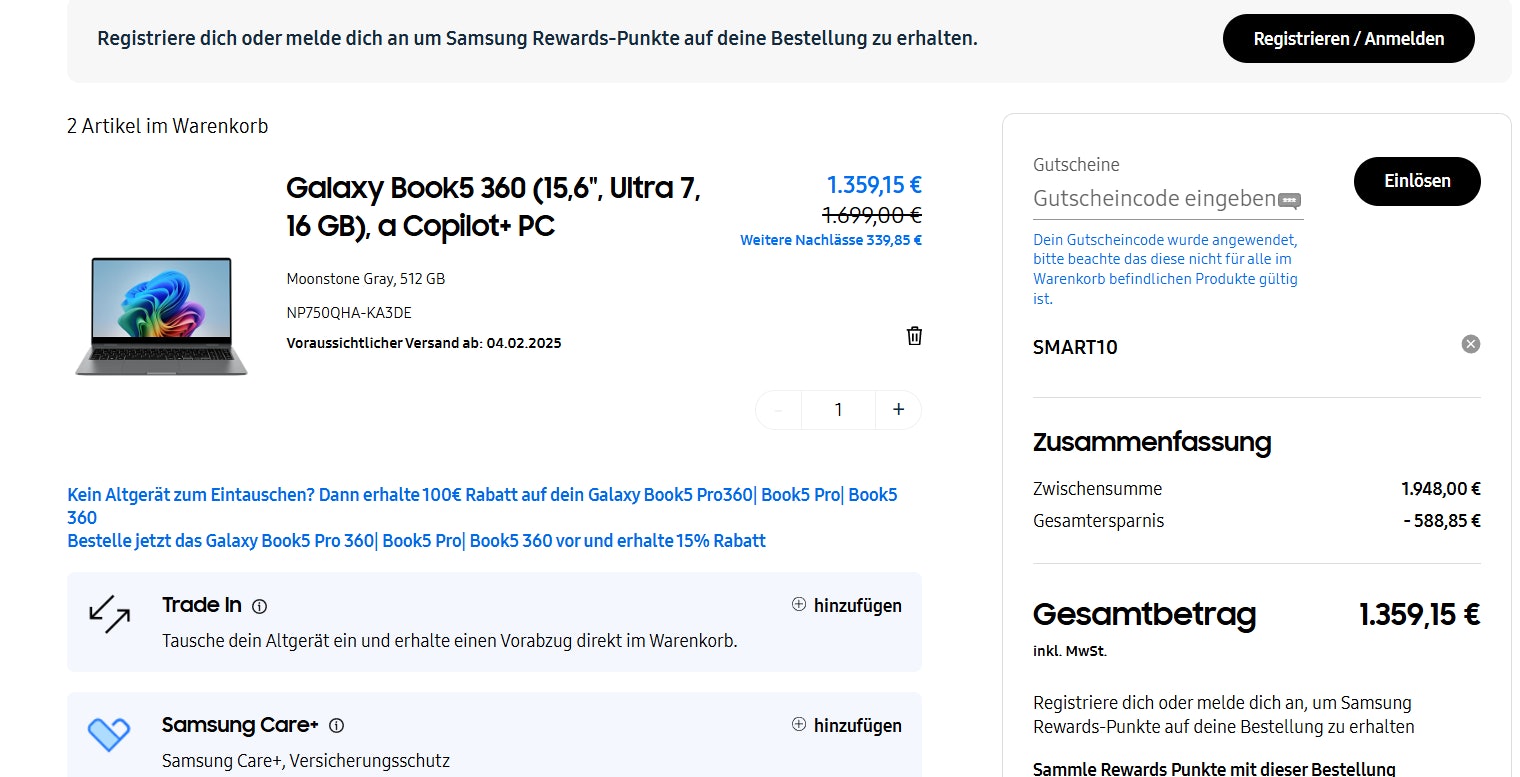
Task: Add Trade In via hinzufügen
Action: [x=846, y=605]
